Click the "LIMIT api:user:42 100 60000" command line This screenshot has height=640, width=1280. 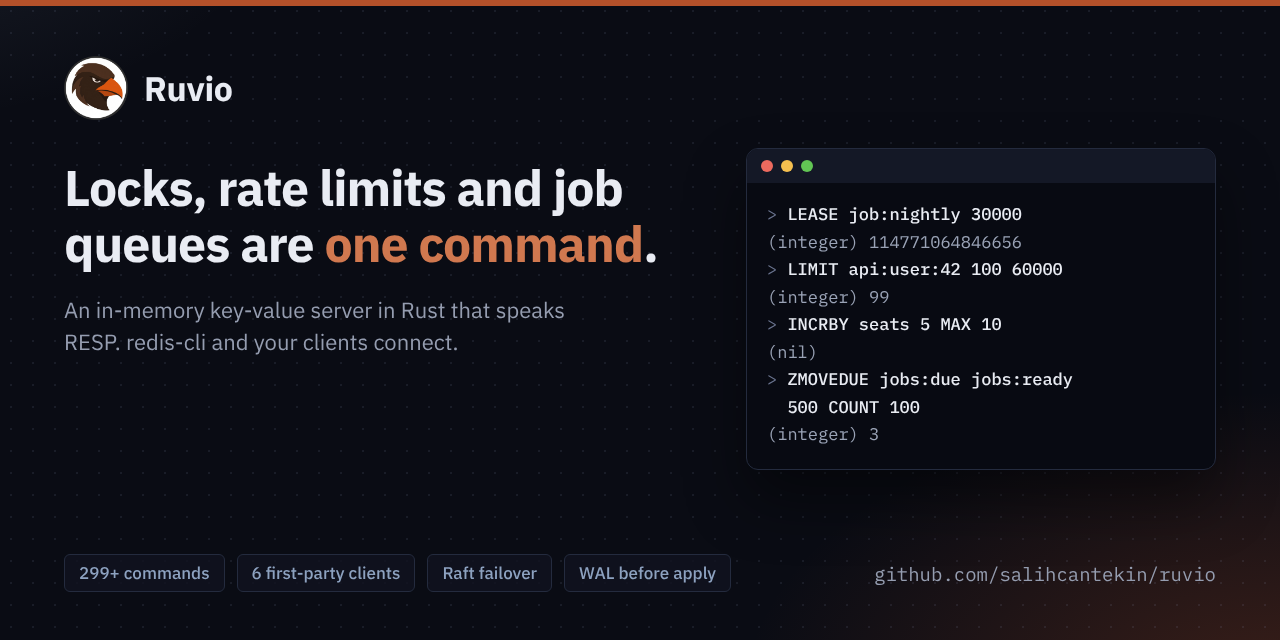click(x=915, y=270)
